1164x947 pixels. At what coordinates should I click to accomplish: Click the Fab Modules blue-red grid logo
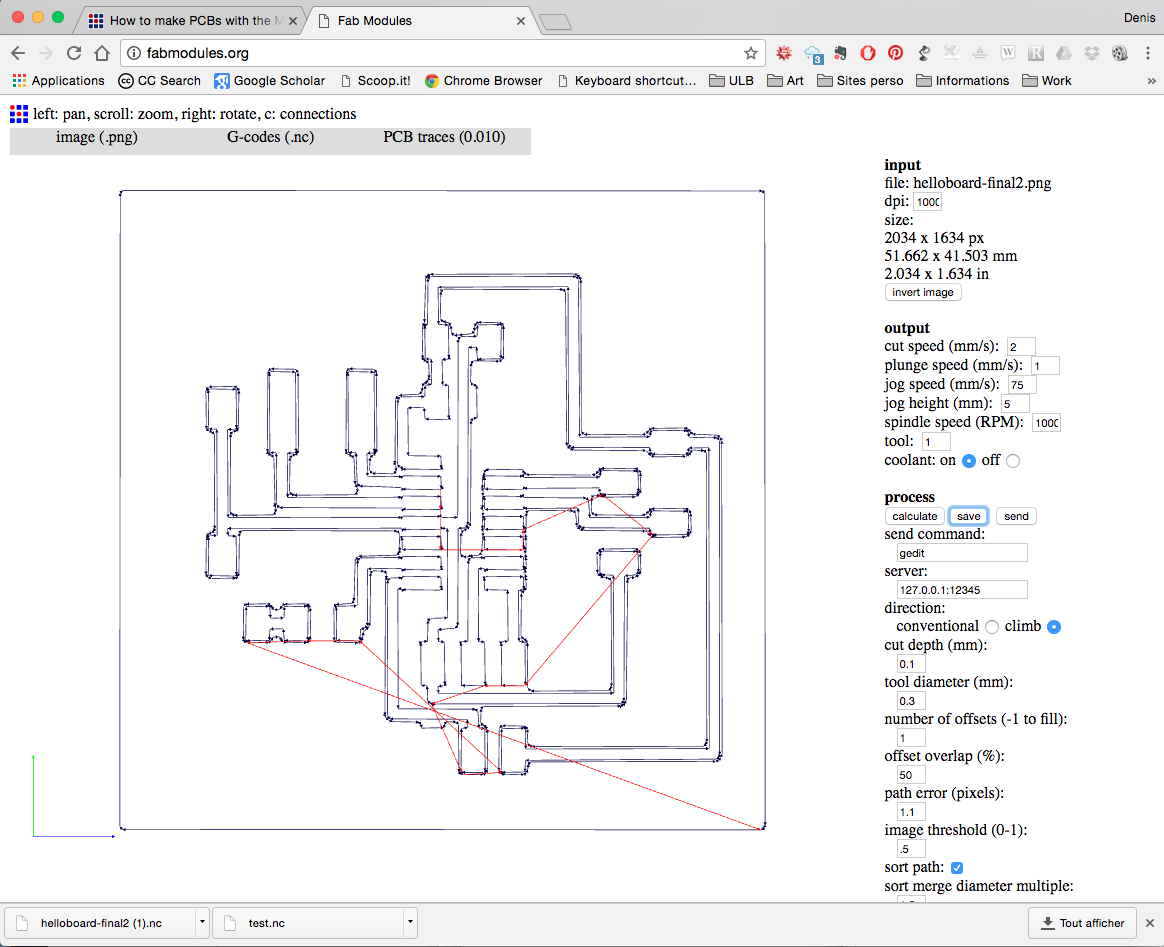(19, 114)
